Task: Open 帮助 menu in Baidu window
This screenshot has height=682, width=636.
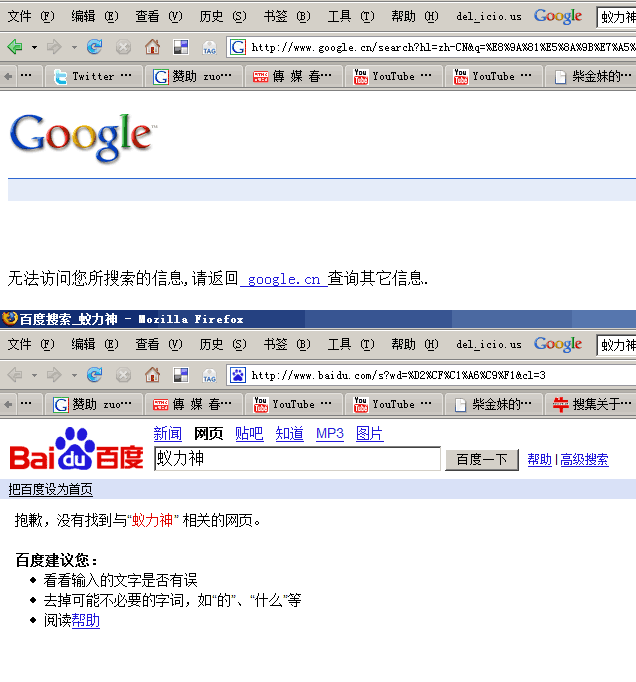Action: coord(415,344)
